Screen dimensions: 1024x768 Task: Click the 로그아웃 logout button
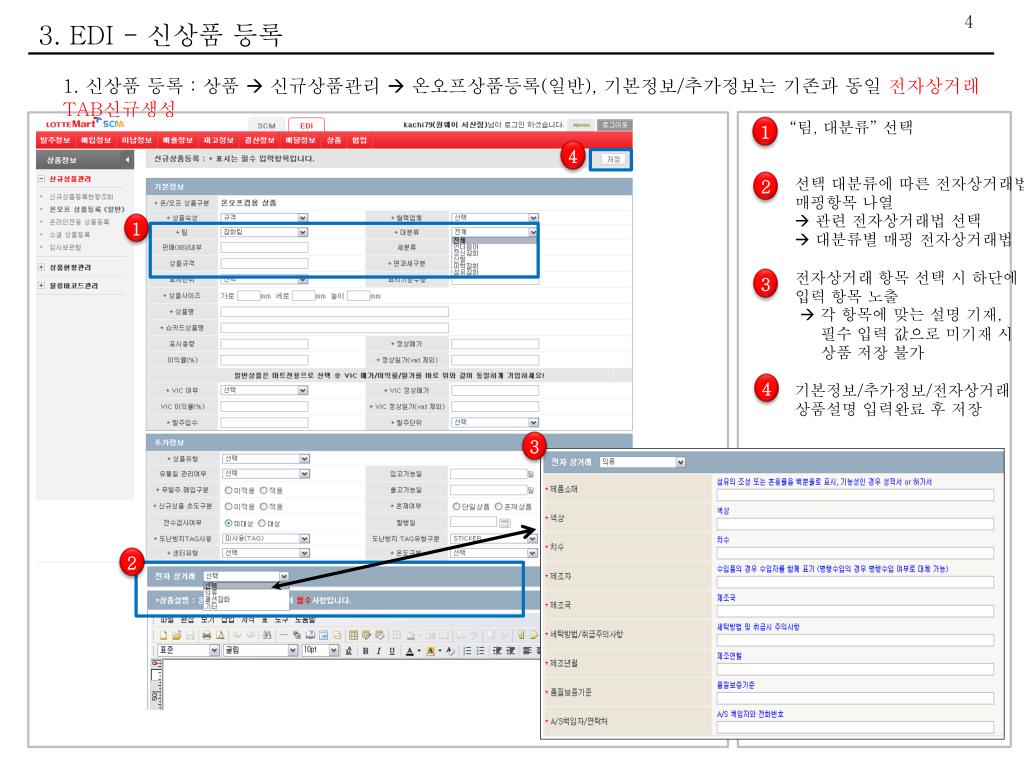[615, 125]
